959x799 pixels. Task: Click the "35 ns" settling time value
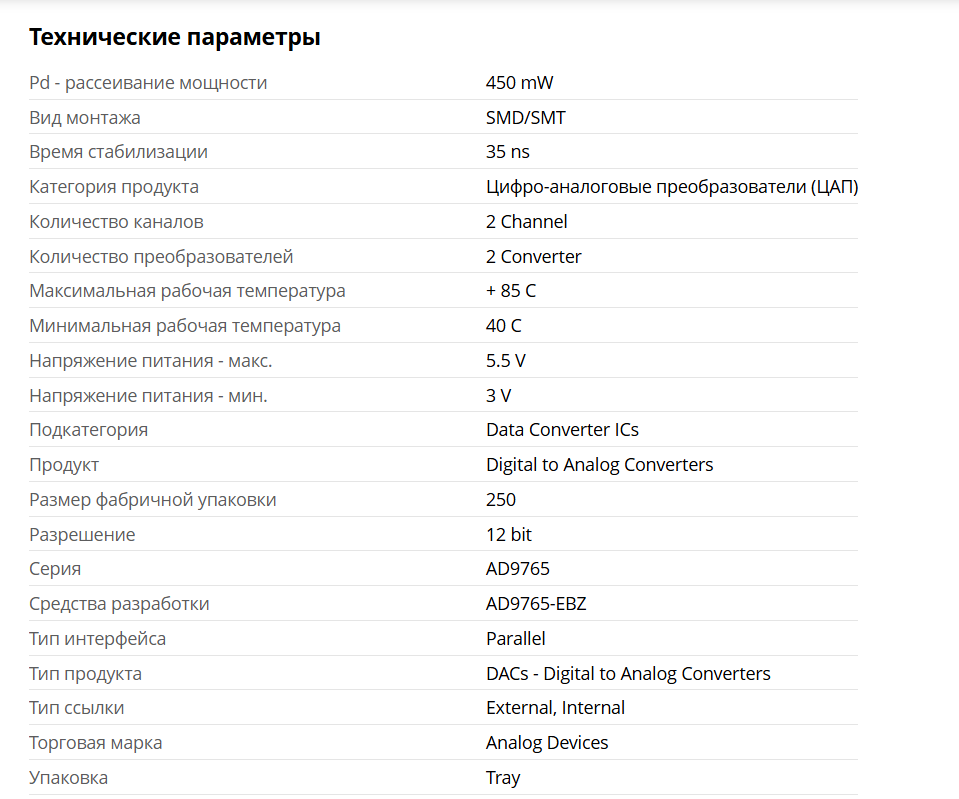pos(508,152)
